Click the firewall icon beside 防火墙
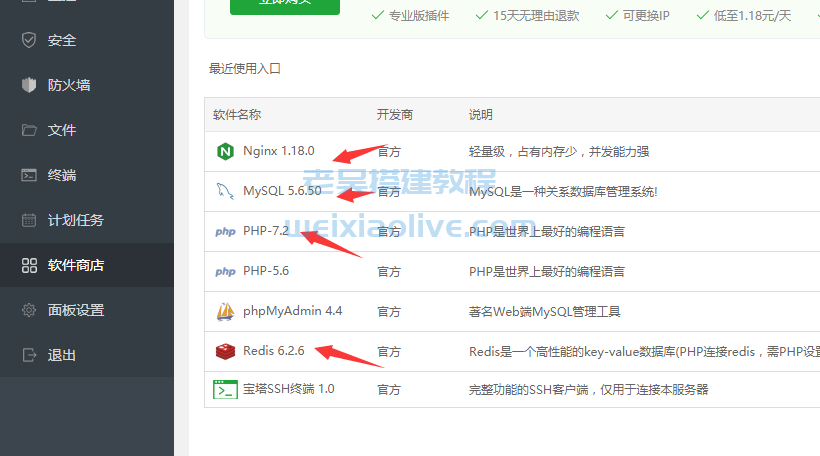 [x=29, y=85]
